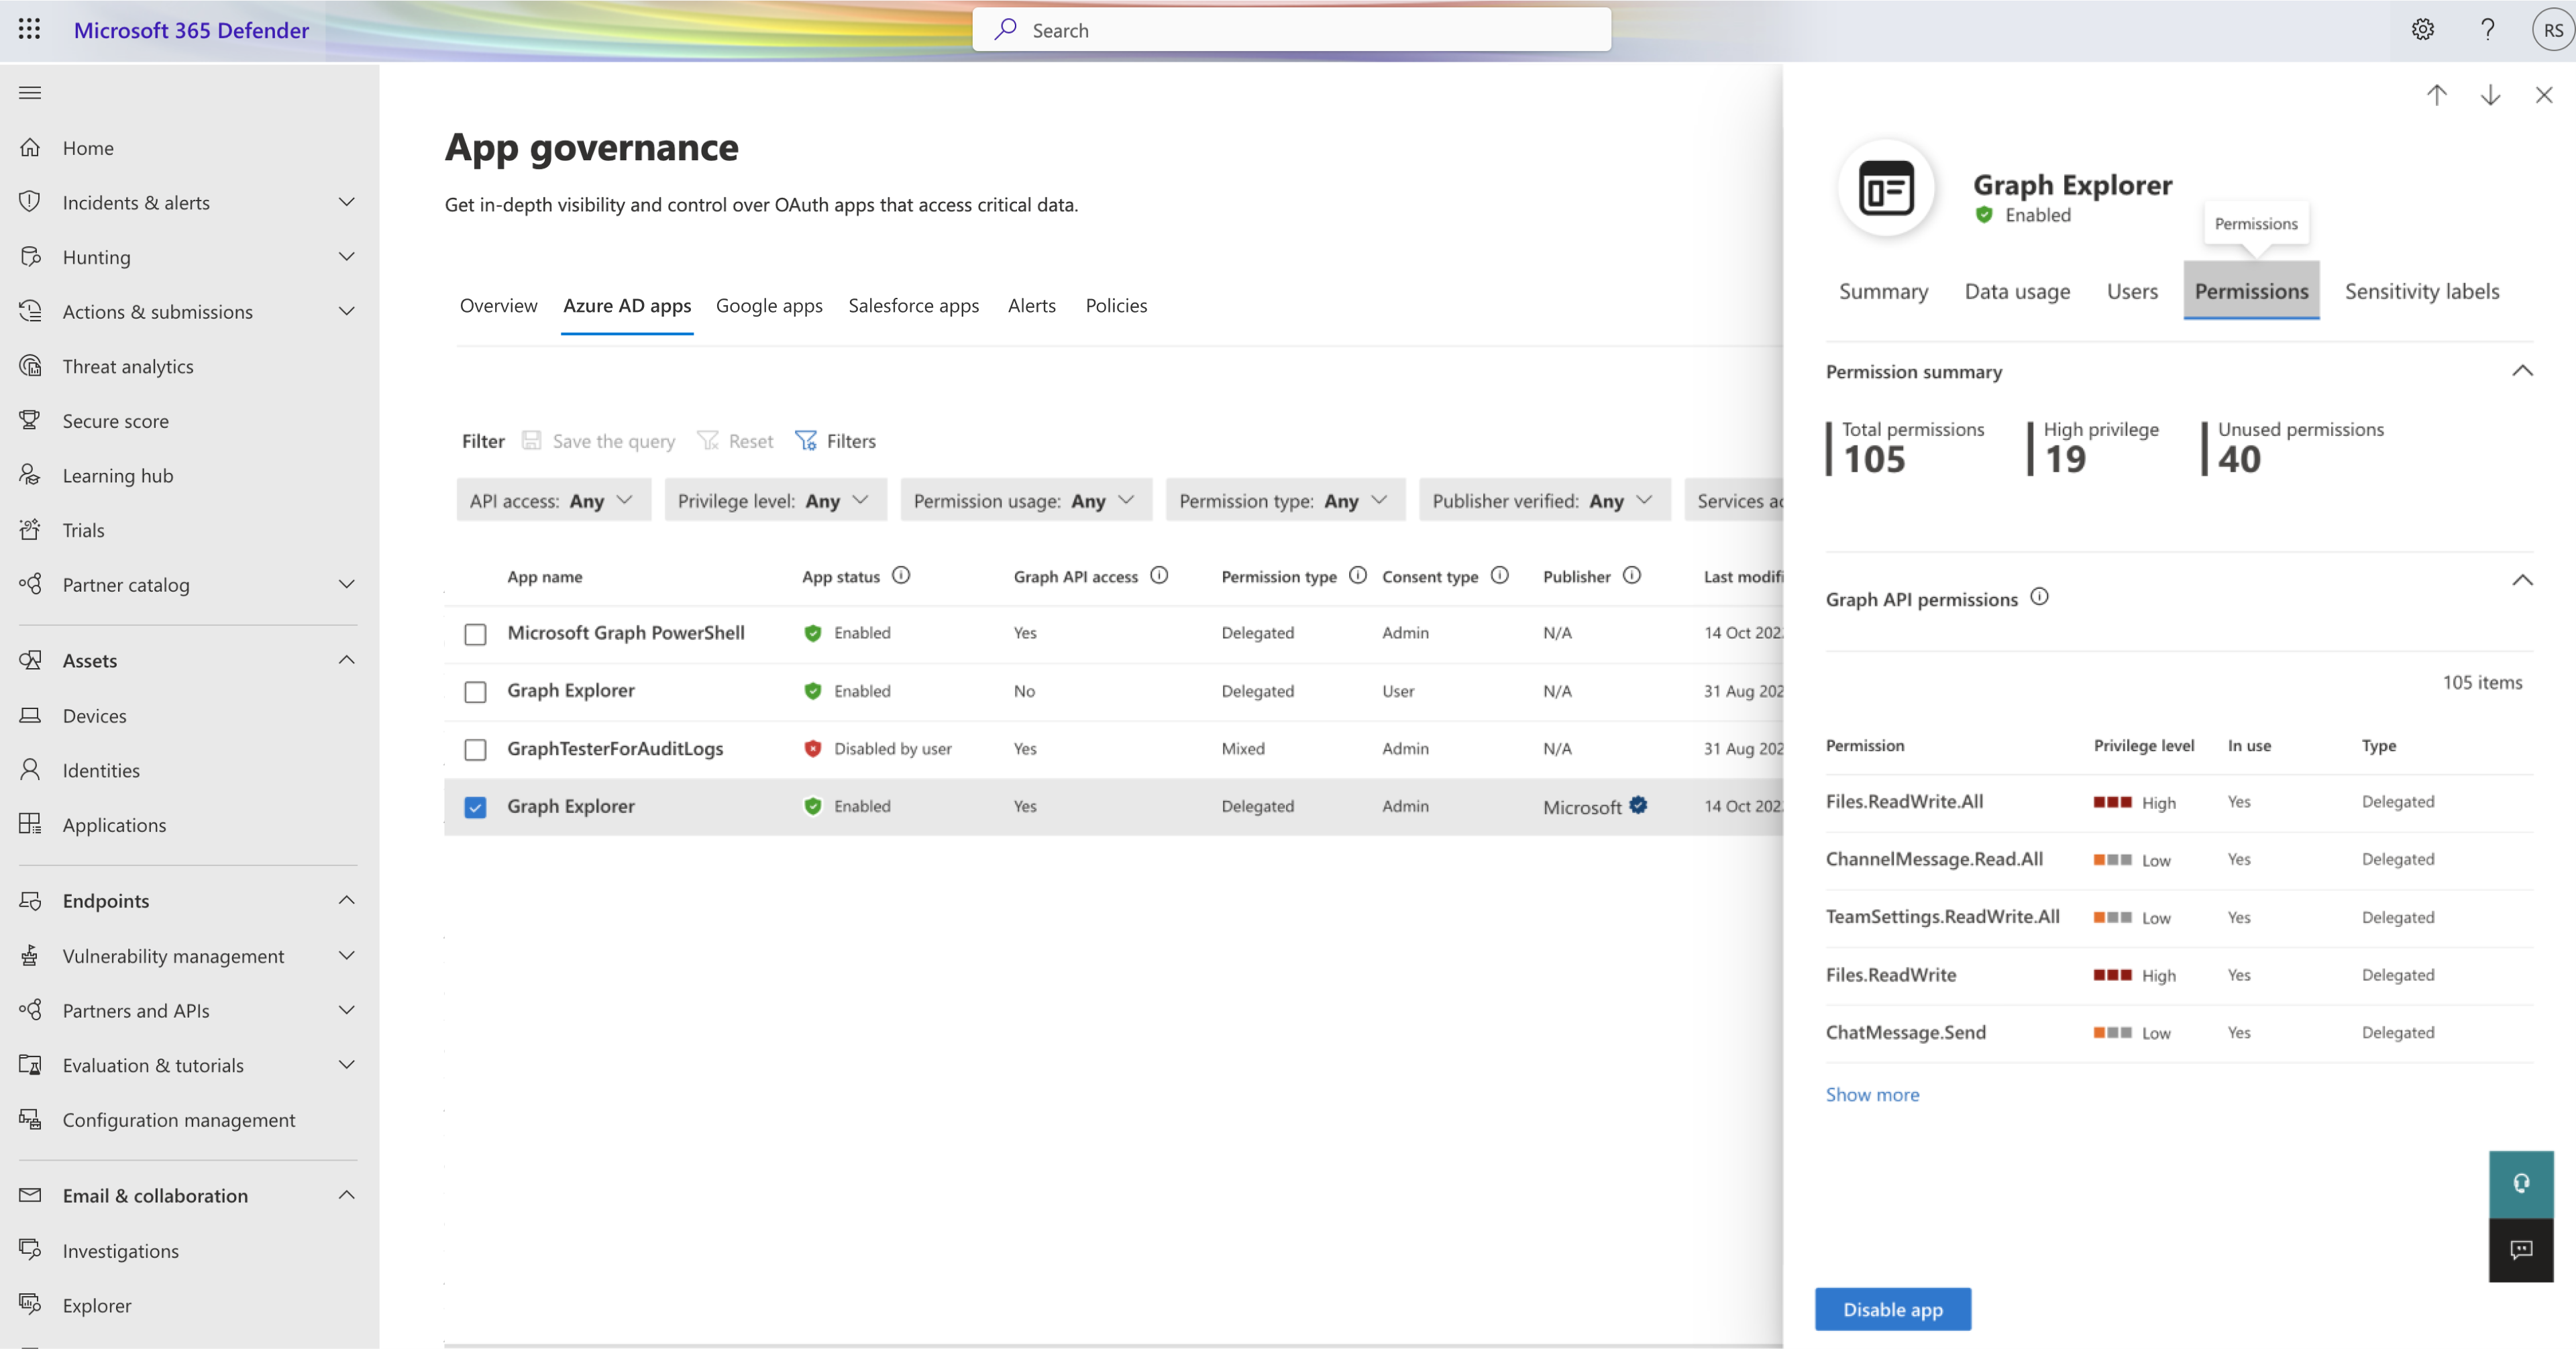Click the Secure score sidebar icon
This screenshot has height=1349, width=2576.
tap(31, 419)
